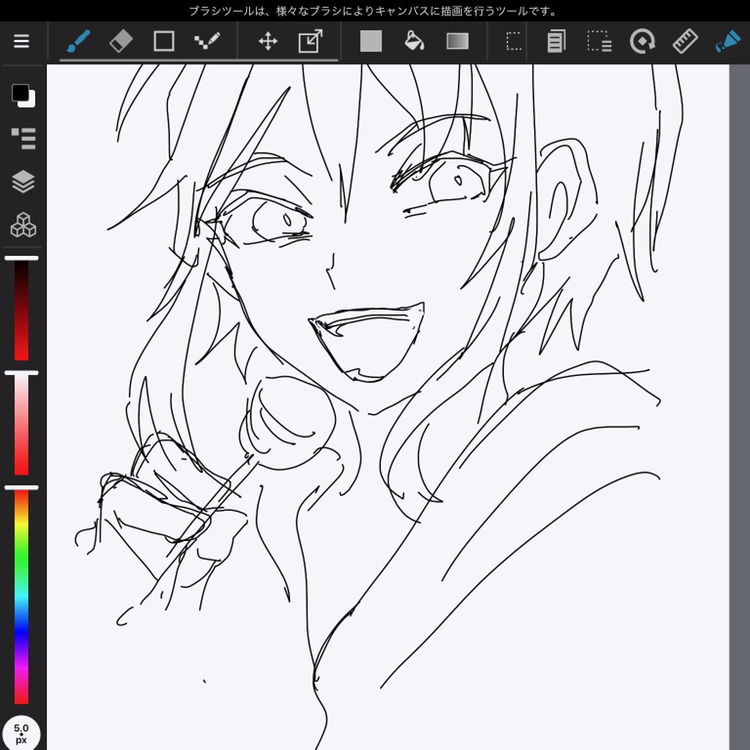Select the rectangular Selection tool
Viewport: 750px width, 750px height.
point(514,41)
